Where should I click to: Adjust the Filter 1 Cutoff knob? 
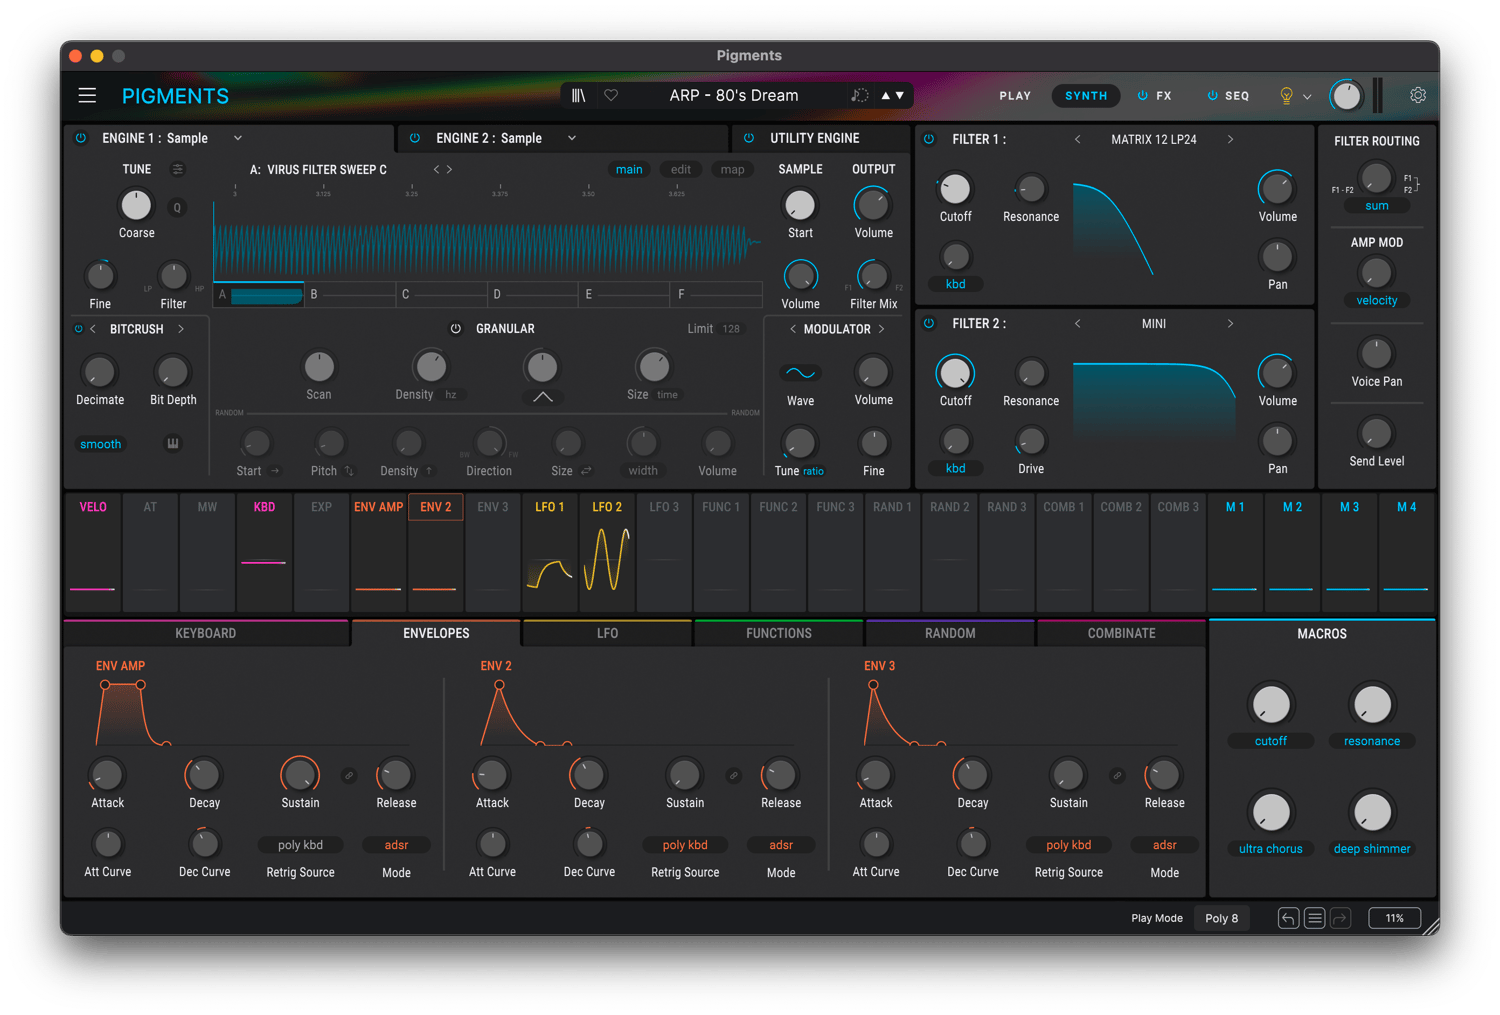(955, 189)
